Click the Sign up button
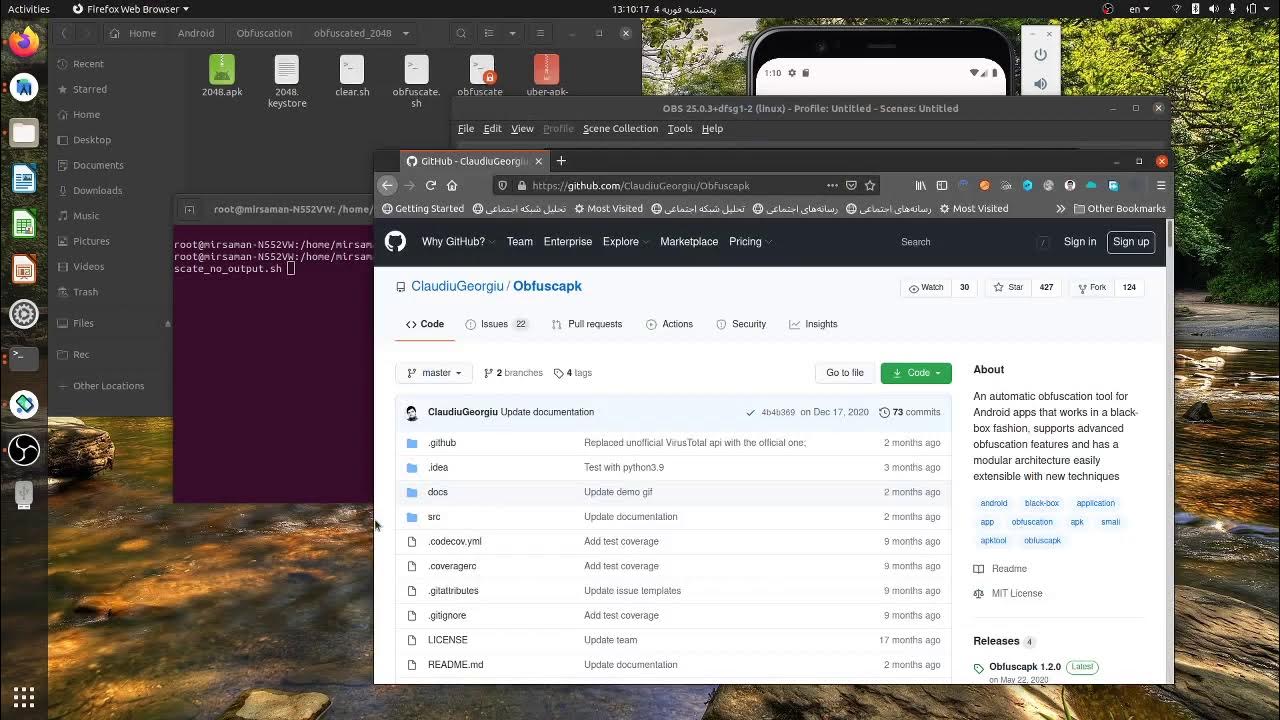This screenshot has height=720, width=1280. (1131, 242)
